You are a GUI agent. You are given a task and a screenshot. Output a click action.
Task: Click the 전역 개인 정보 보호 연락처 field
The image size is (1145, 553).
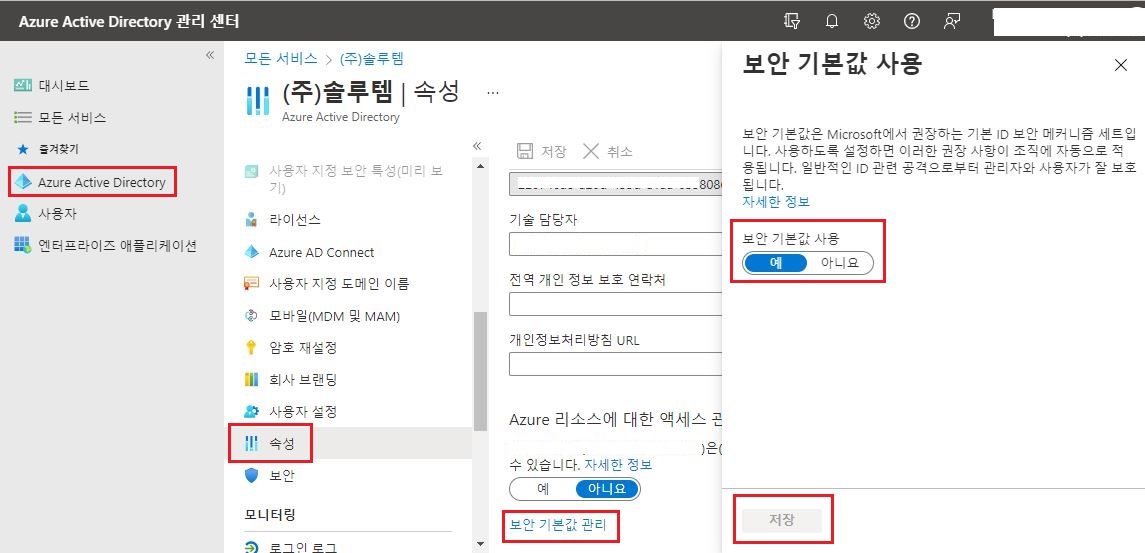(x=615, y=304)
